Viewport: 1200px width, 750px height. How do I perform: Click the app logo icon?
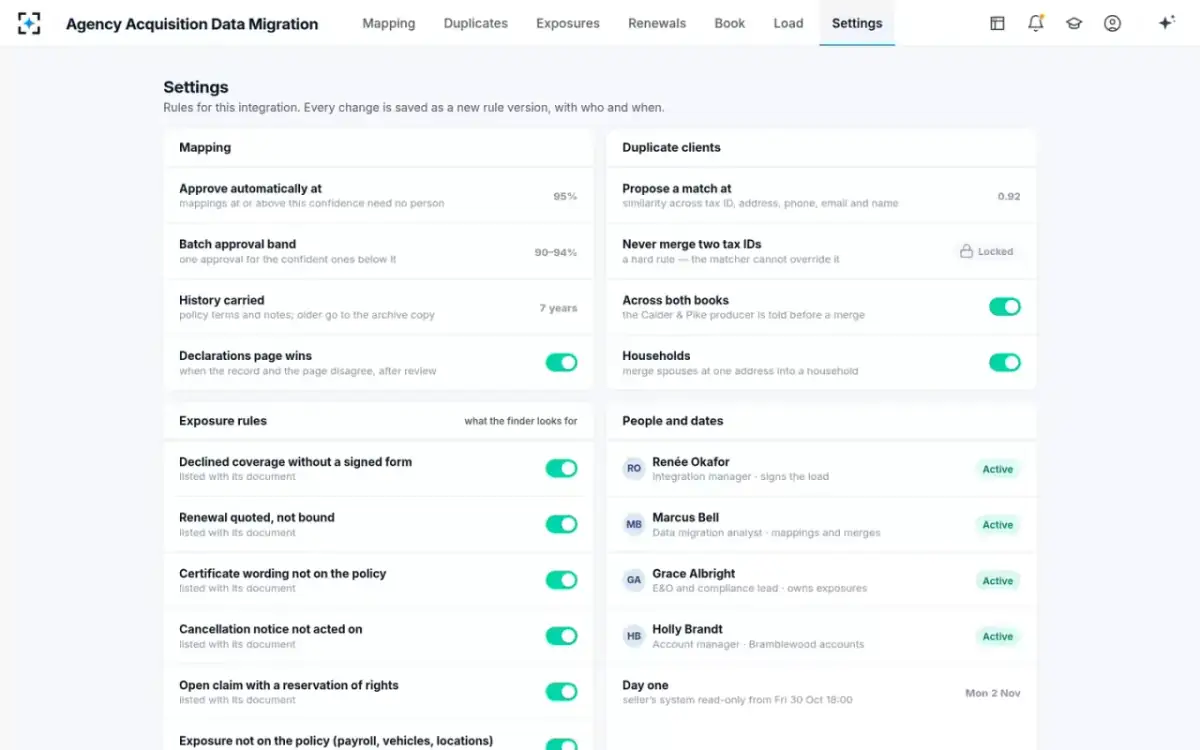(x=29, y=23)
